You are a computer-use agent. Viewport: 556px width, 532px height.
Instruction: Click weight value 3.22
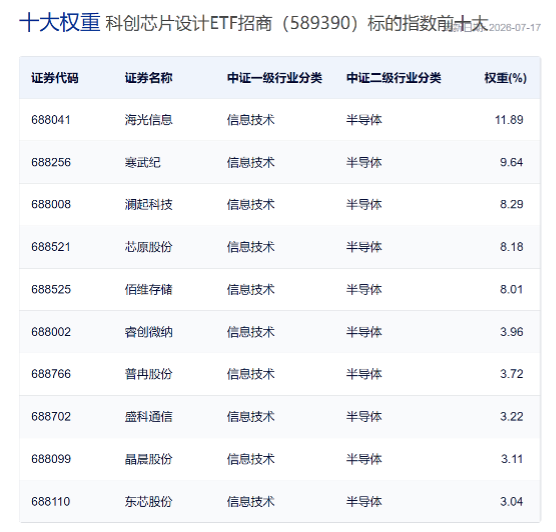pos(511,416)
